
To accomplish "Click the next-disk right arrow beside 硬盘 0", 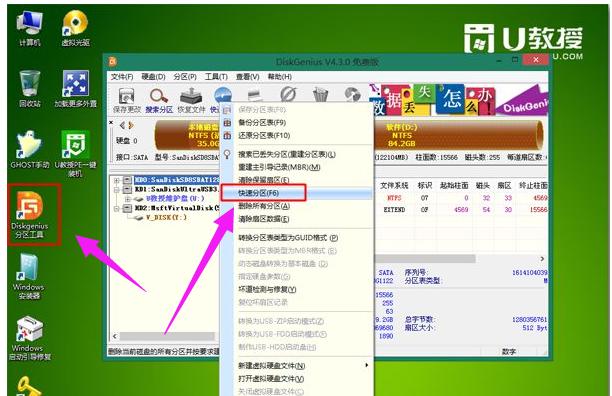I will click(131, 126).
